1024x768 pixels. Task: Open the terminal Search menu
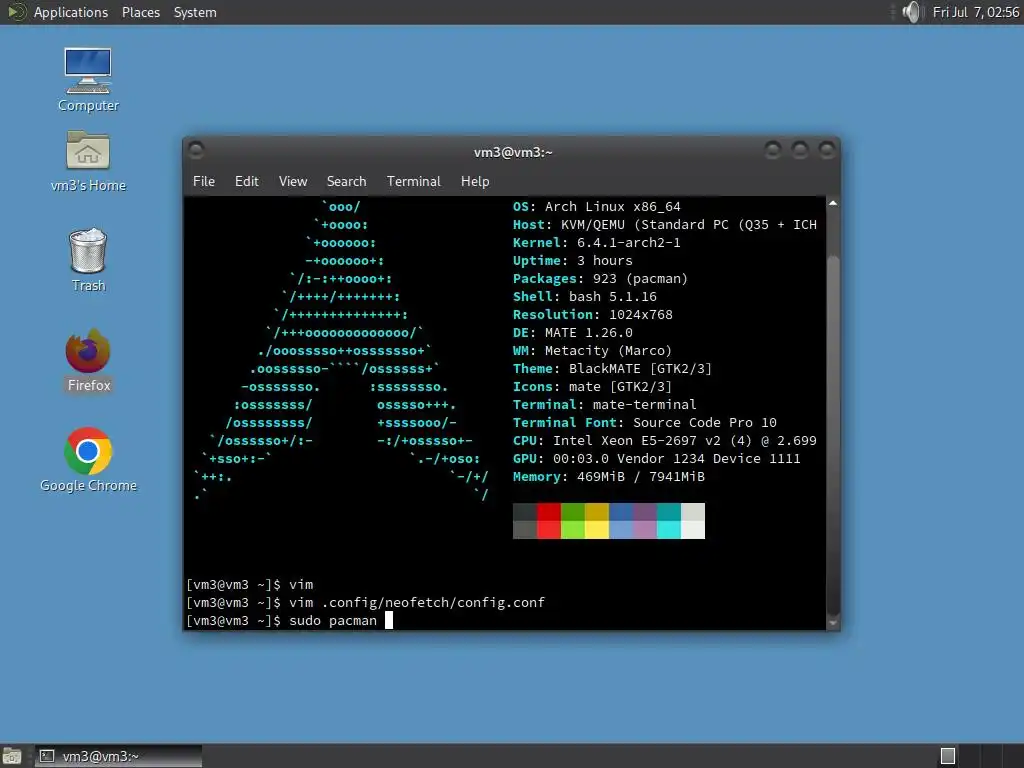(x=346, y=182)
